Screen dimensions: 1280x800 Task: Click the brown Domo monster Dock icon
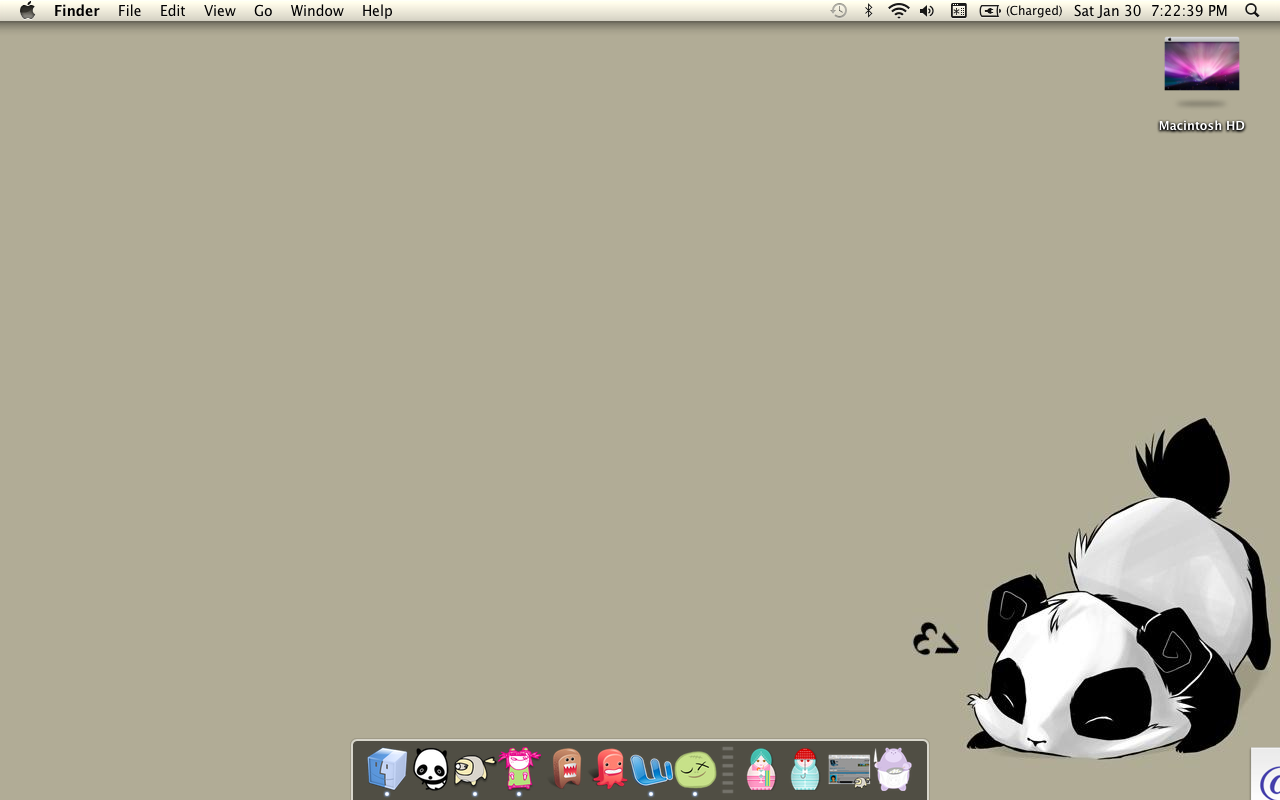(566, 769)
